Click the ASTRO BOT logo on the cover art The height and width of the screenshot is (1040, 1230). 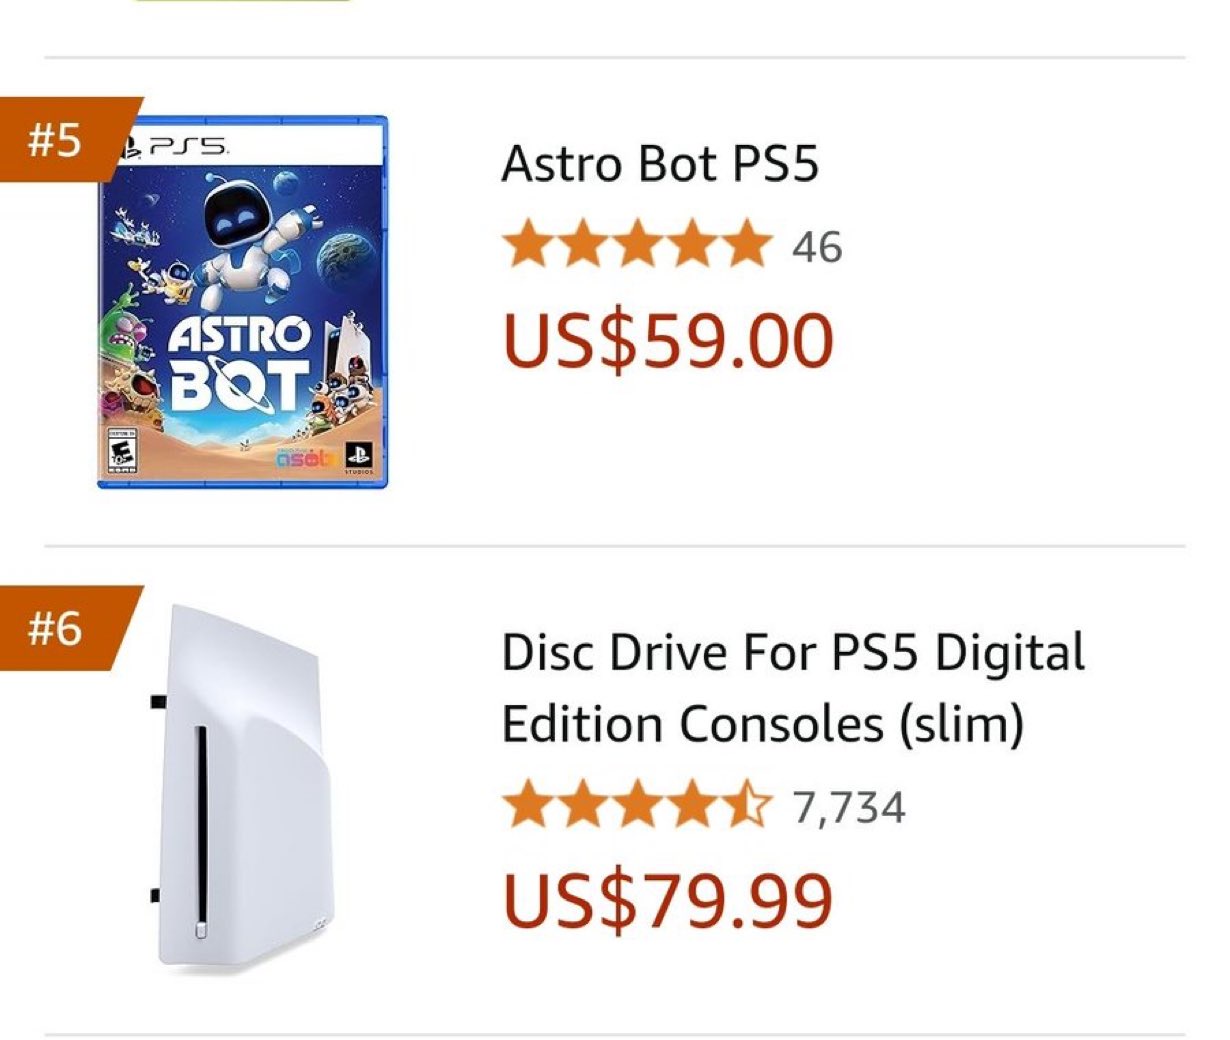[x=240, y=366]
